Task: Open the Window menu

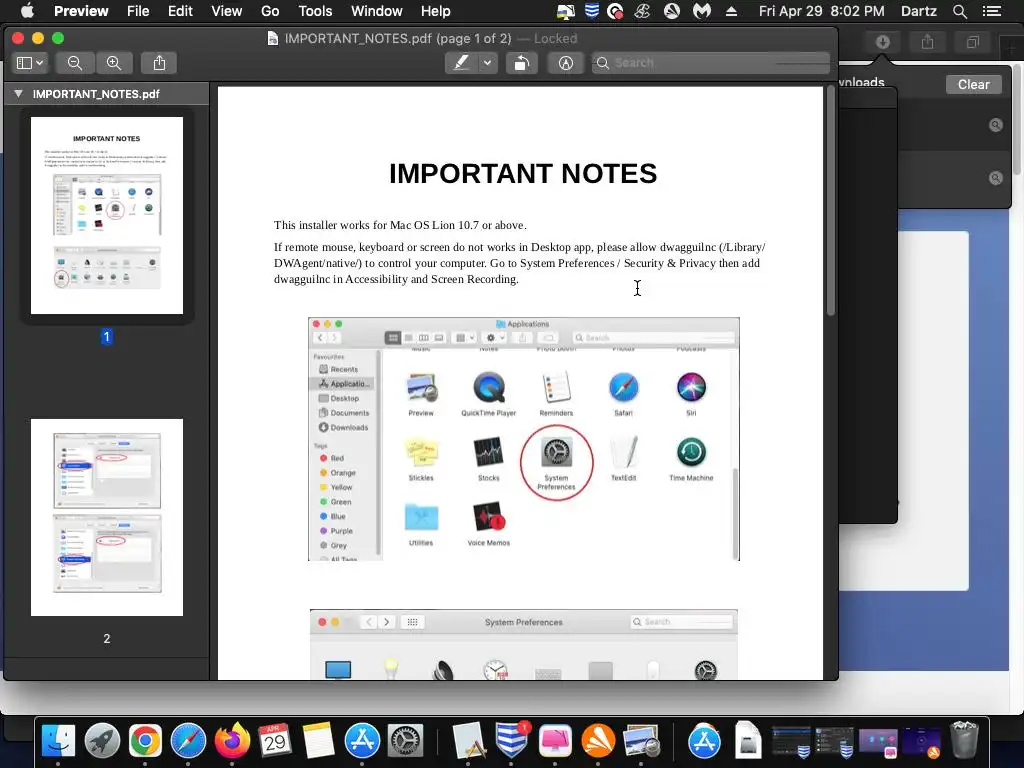Action: pyautogui.click(x=377, y=11)
